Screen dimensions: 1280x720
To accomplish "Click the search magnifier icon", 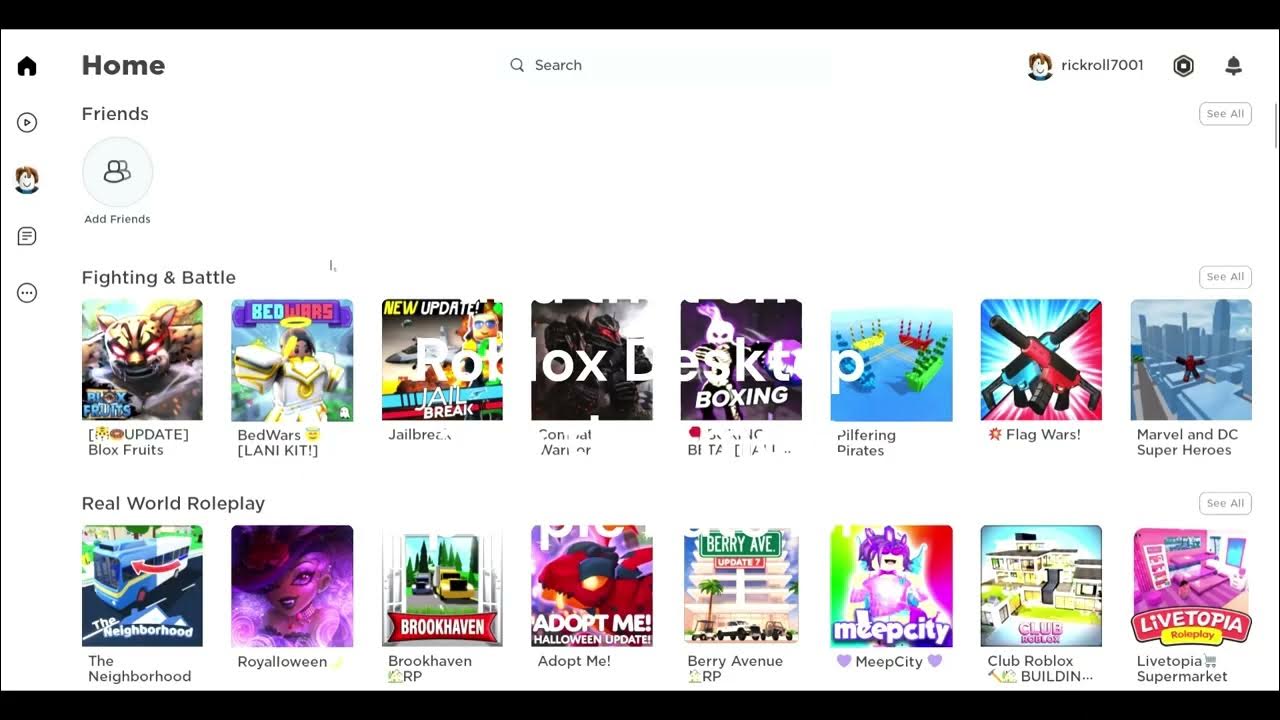I will pos(517,65).
